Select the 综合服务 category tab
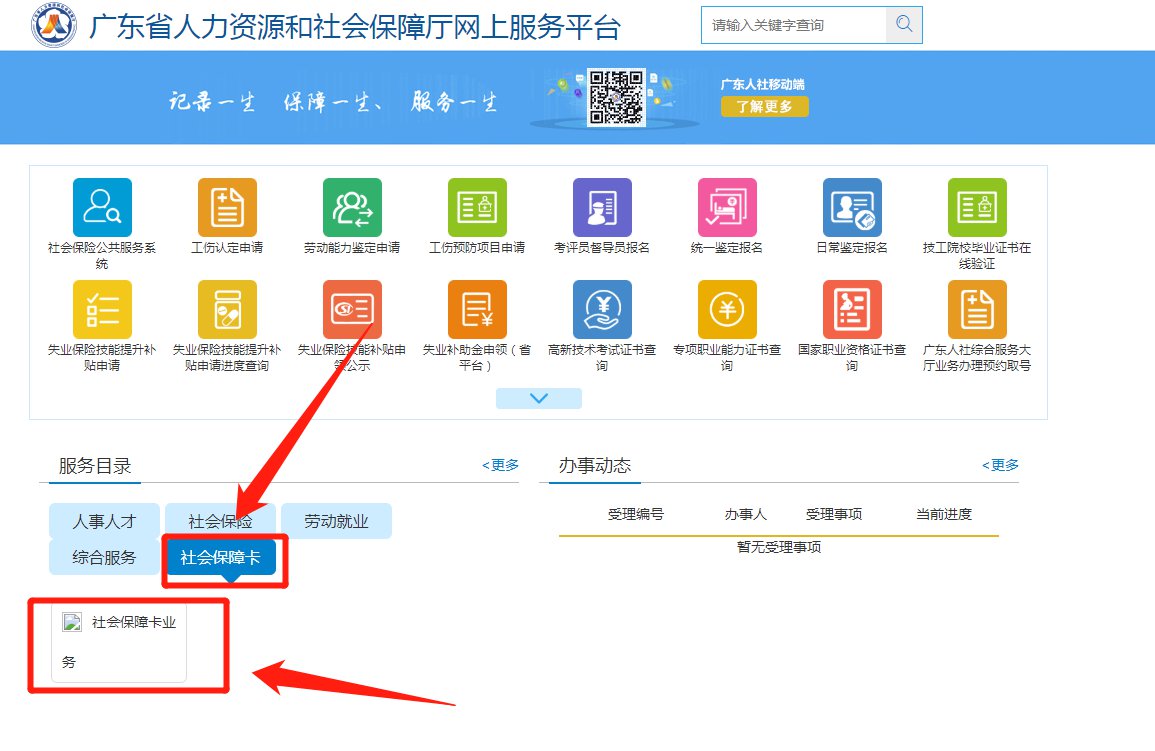Viewport: 1155px width, 751px height. click(x=104, y=558)
